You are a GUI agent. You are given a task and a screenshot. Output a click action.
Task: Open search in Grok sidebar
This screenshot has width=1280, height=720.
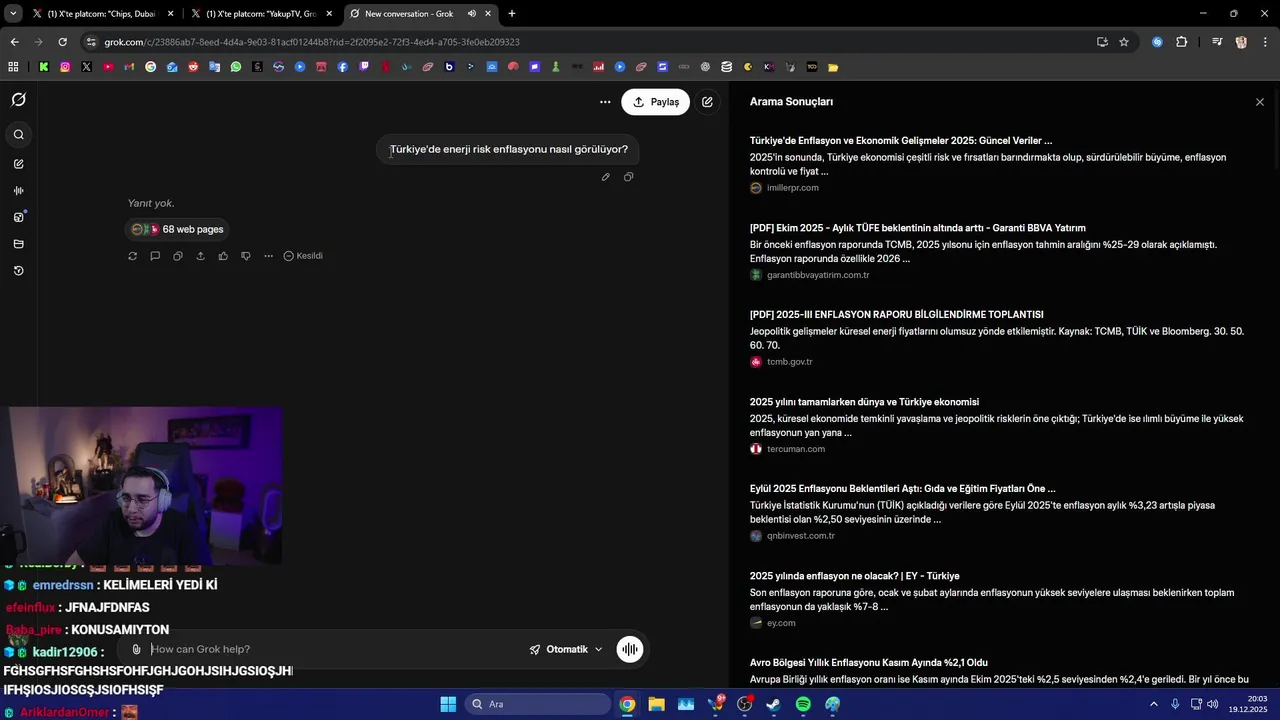(x=18, y=135)
